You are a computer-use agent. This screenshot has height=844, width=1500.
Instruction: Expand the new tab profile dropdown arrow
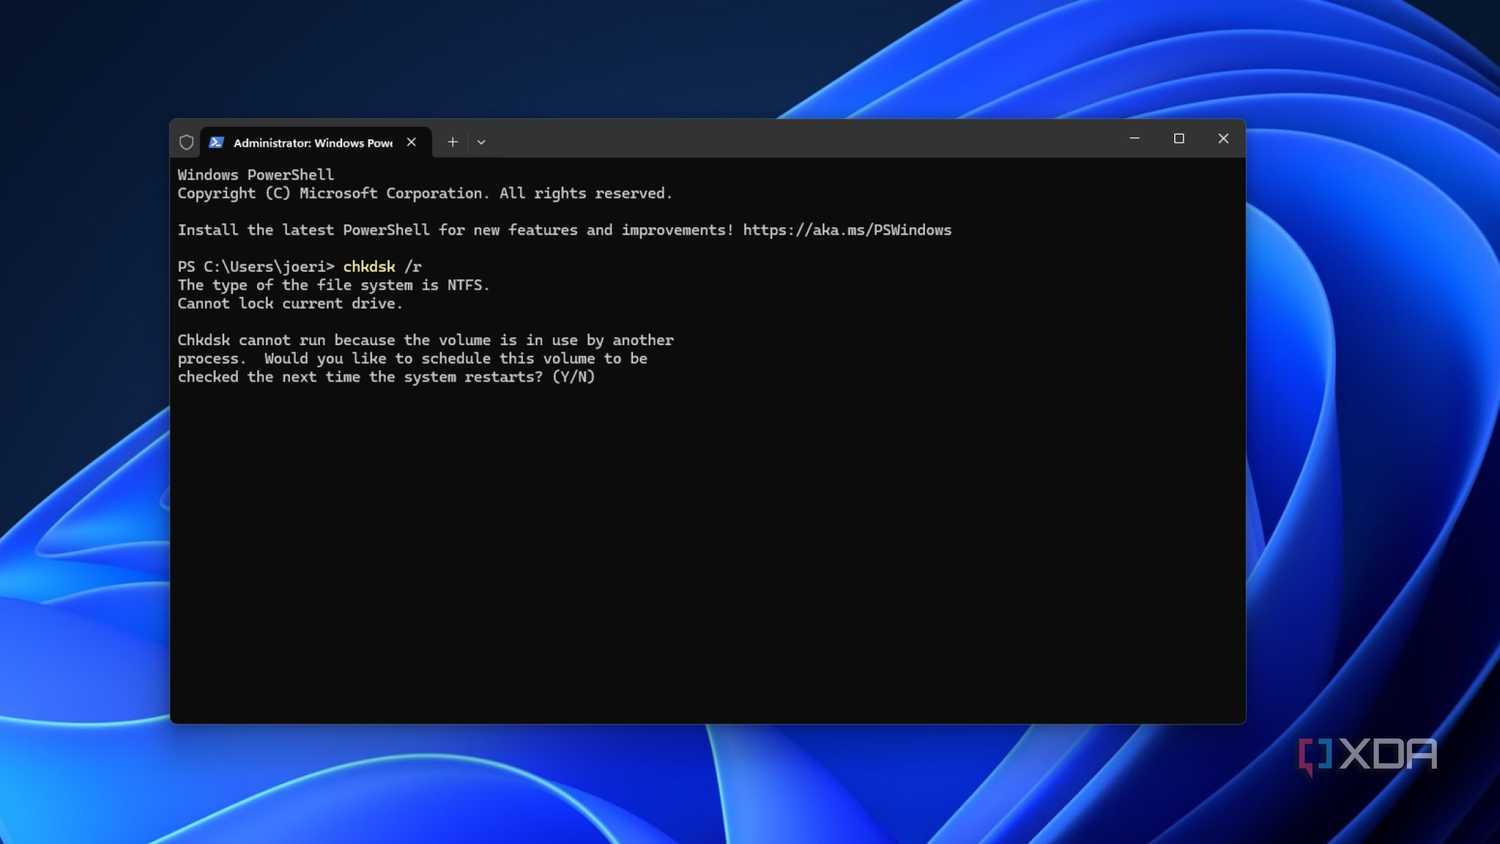(481, 142)
